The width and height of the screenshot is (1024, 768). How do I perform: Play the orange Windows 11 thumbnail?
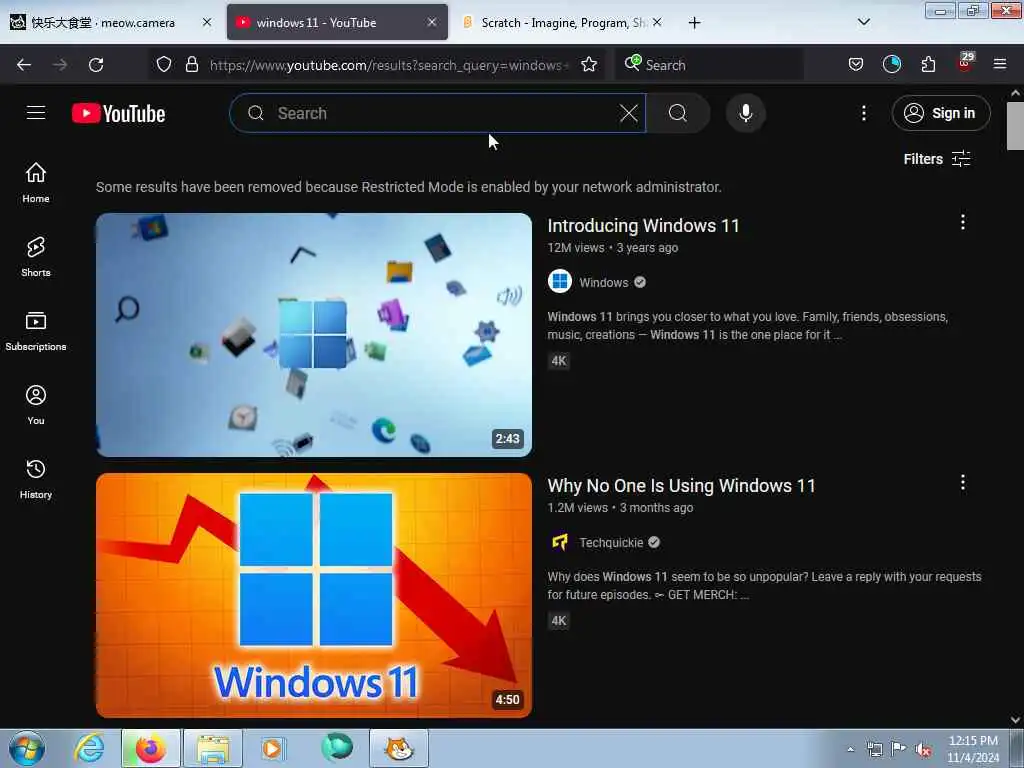(x=313, y=595)
